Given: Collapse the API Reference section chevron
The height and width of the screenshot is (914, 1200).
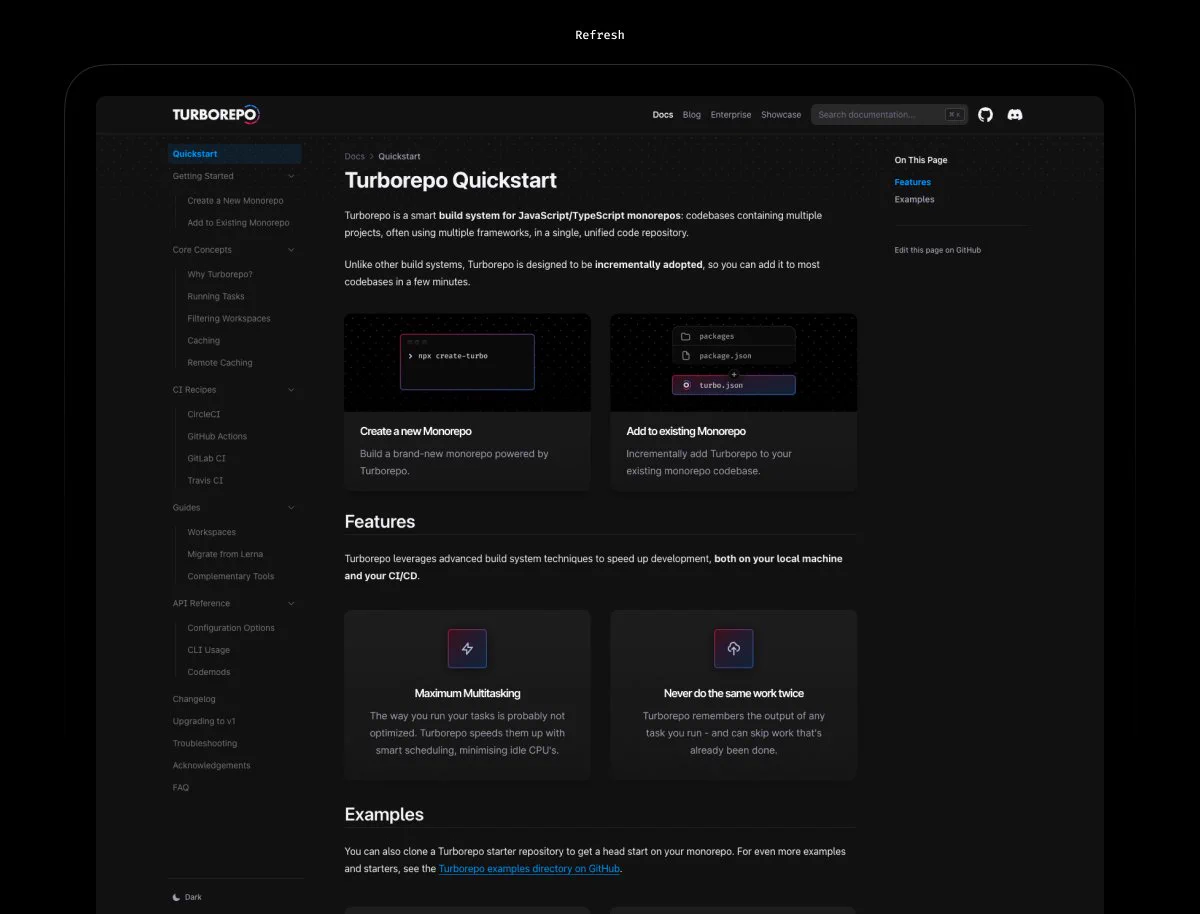Looking at the screenshot, I should pyautogui.click(x=291, y=604).
